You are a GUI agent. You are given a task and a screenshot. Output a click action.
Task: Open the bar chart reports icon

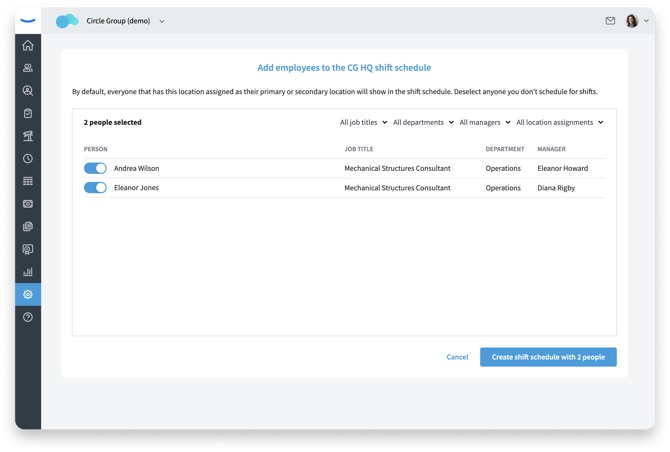click(28, 272)
